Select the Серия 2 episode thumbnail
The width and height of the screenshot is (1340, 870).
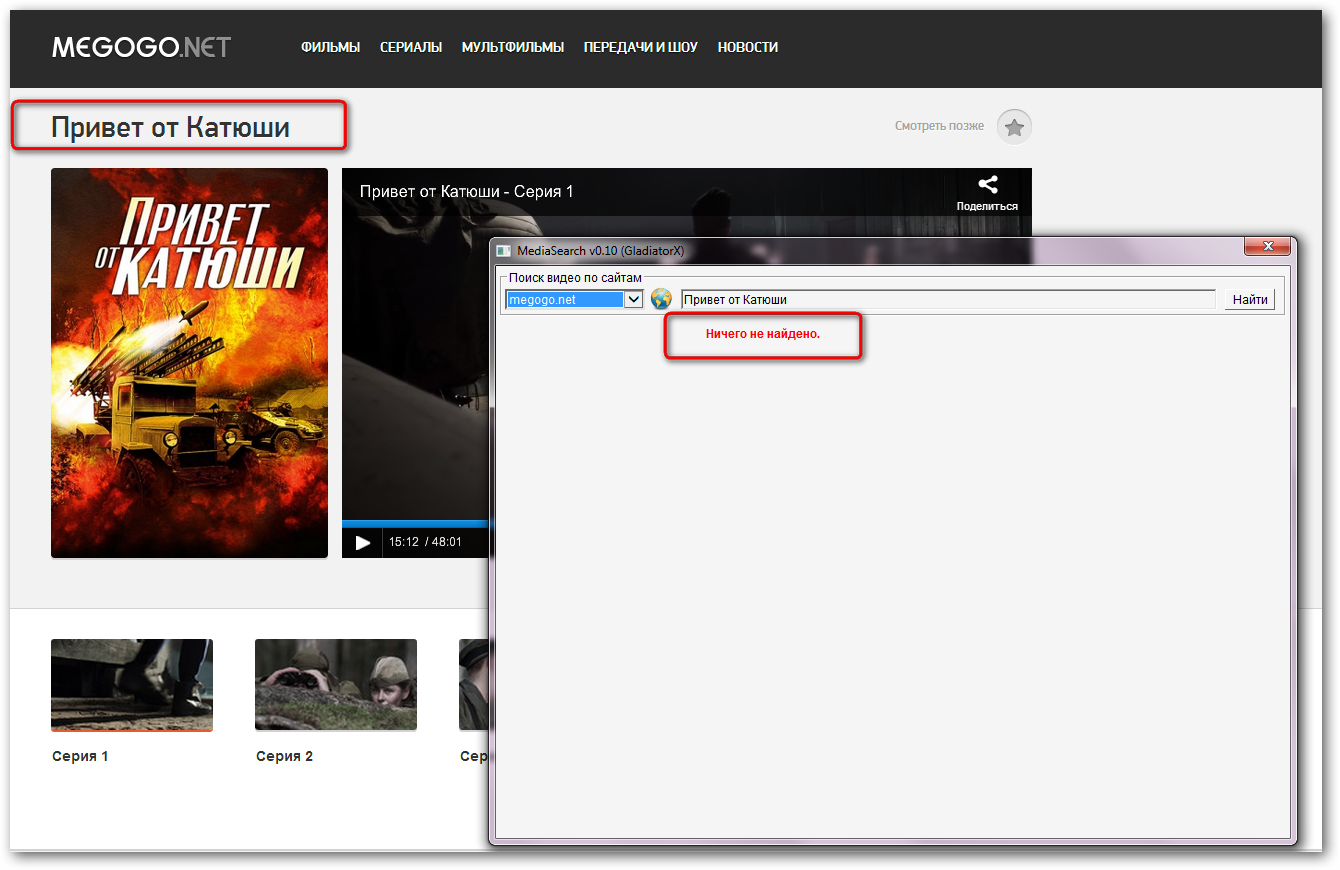point(336,685)
